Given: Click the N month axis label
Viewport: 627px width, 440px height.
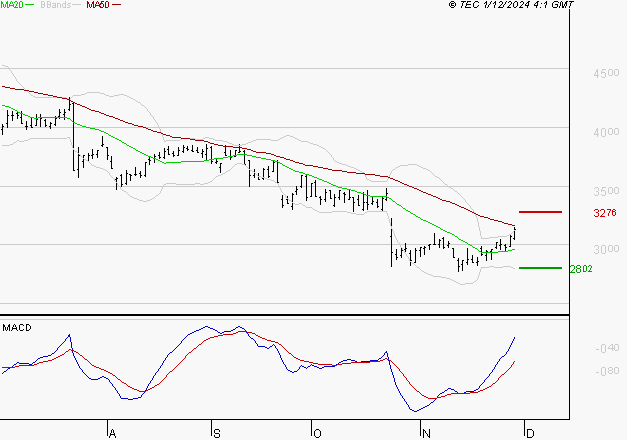Looking at the screenshot, I should 426,434.
